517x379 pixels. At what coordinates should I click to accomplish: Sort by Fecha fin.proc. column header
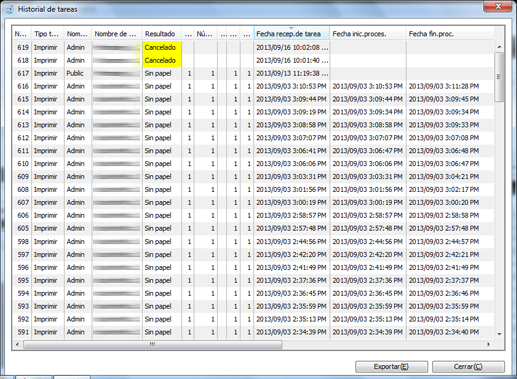click(450, 34)
